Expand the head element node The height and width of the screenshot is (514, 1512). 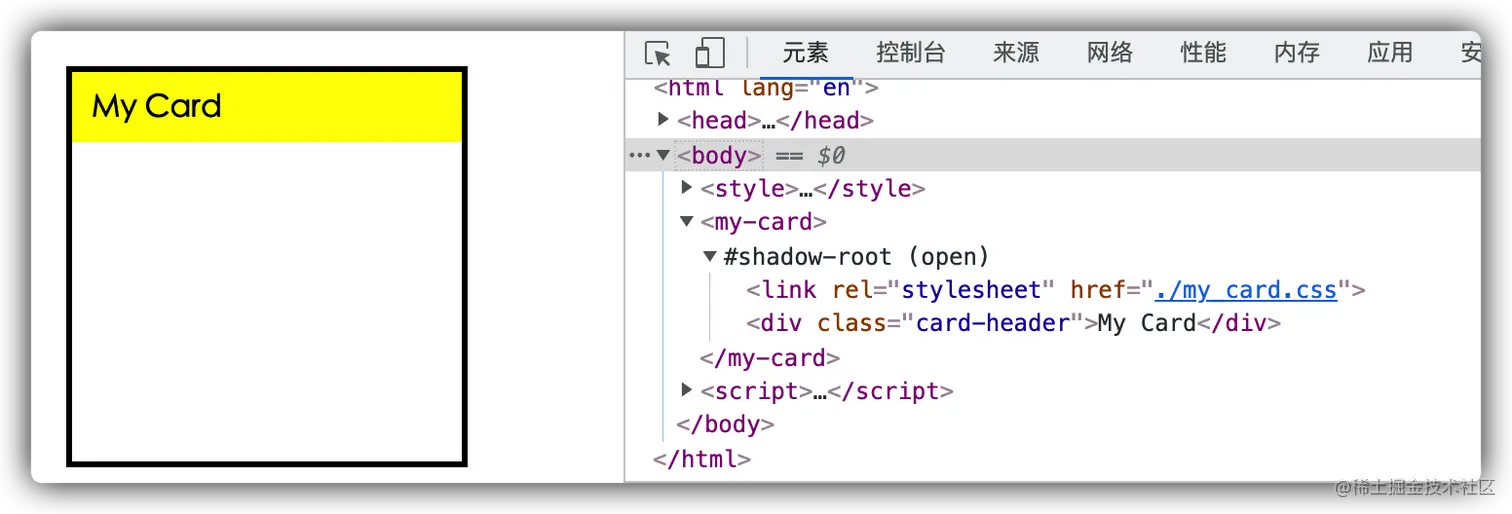pos(663,120)
